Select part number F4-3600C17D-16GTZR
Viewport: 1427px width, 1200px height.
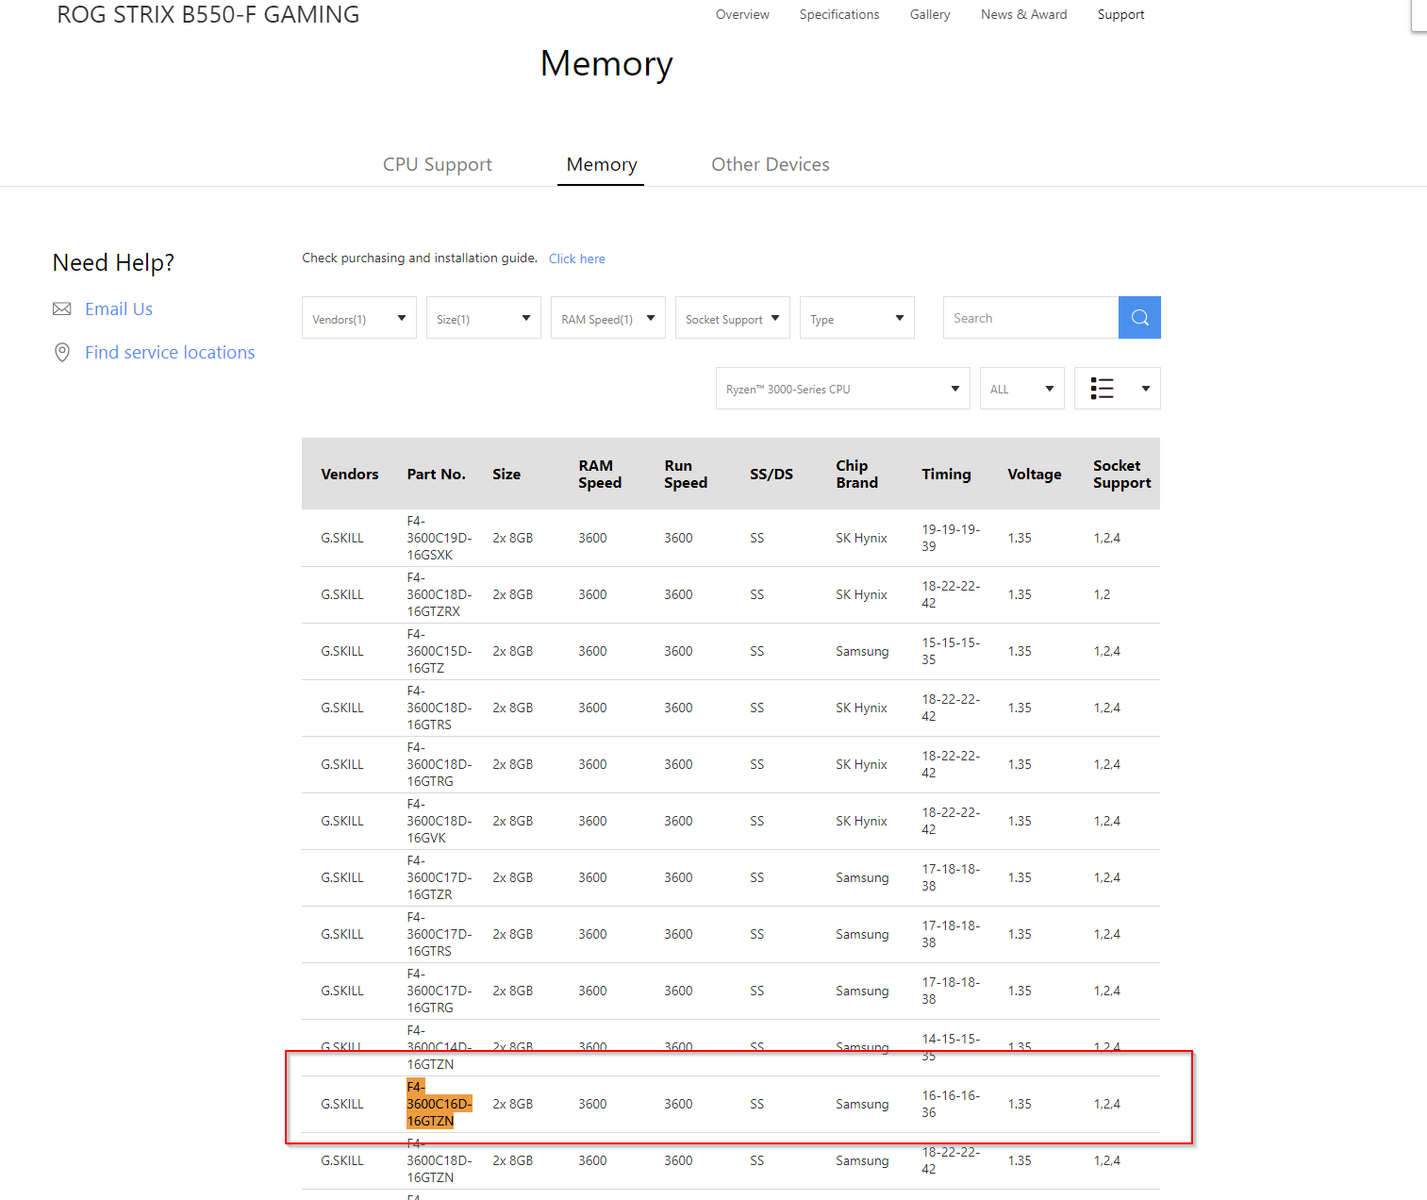tap(439, 878)
